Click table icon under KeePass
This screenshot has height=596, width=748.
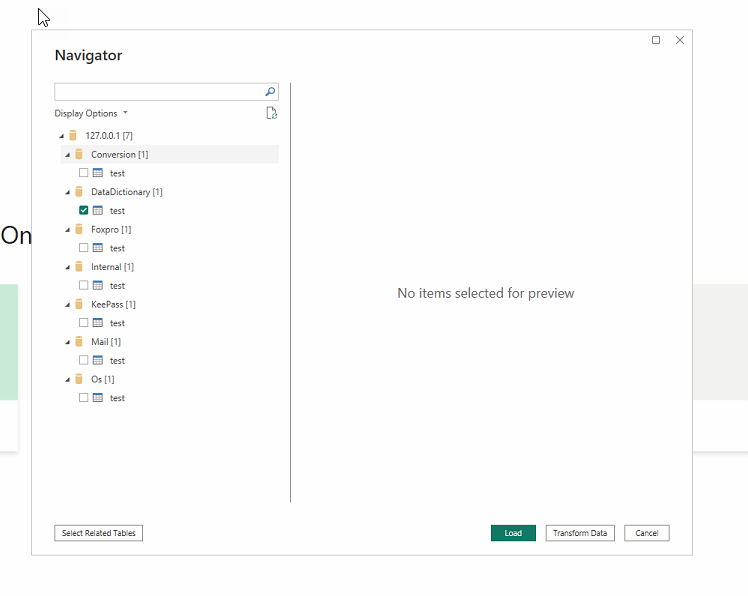pos(98,323)
